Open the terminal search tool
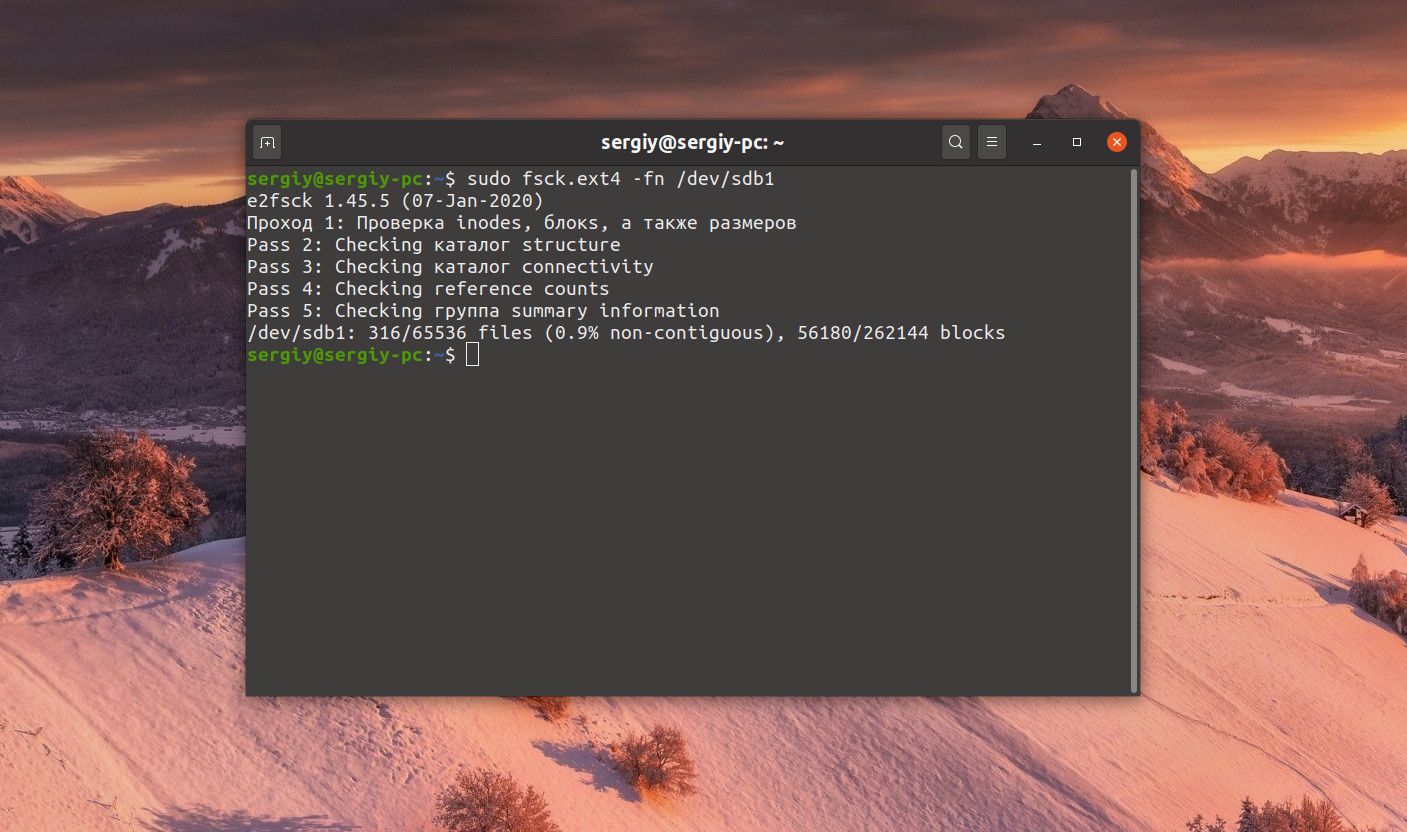Image resolution: width=1407 pixels, height=832 pixels. (956, 143)
